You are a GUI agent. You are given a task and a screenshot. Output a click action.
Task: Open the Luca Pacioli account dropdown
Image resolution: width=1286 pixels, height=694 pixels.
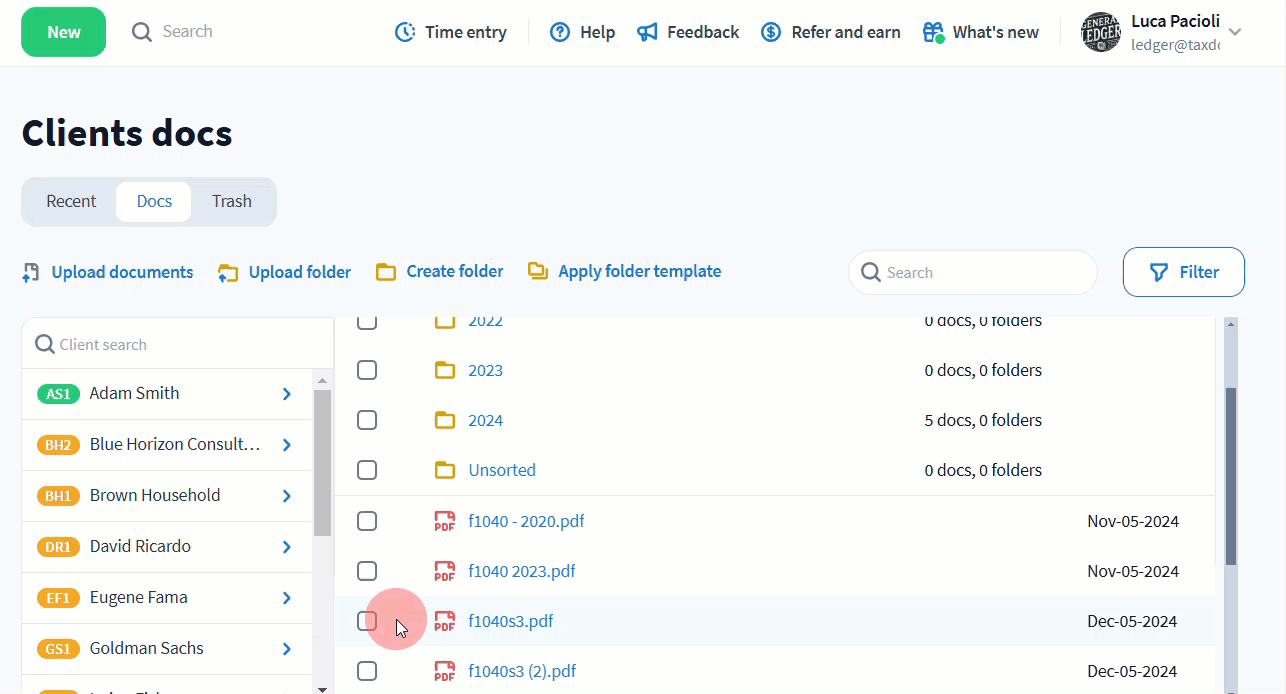[1235, 32]
